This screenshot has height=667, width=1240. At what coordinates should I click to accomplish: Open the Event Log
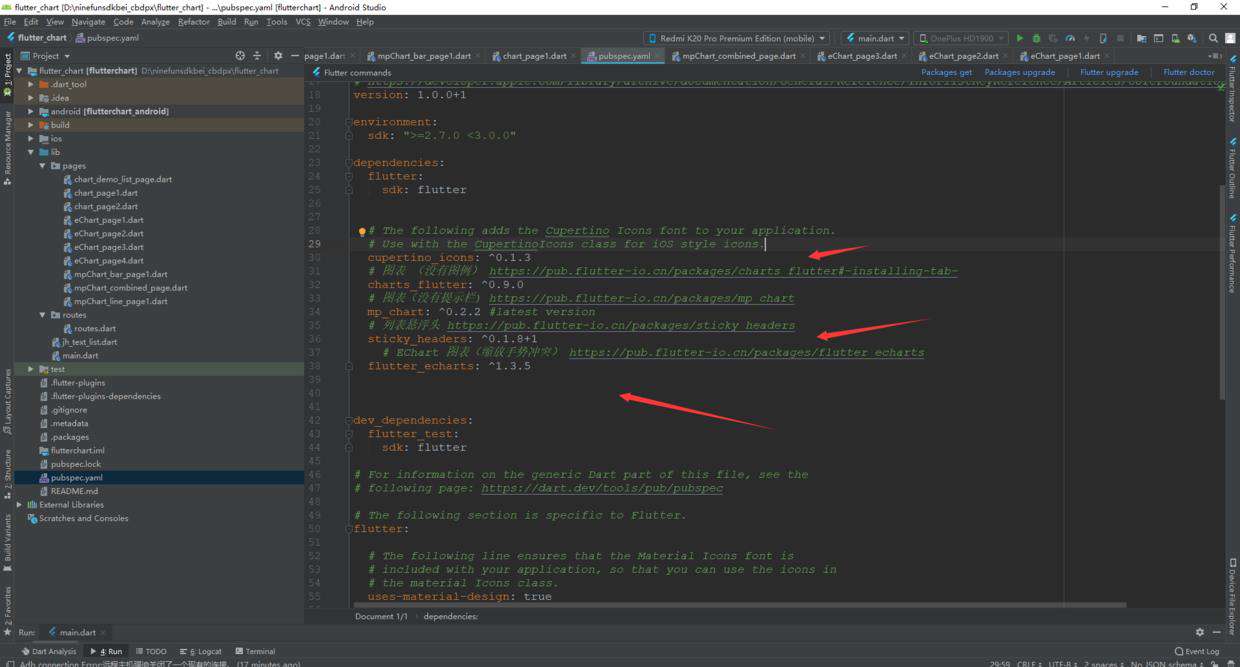pos(1196,651)
